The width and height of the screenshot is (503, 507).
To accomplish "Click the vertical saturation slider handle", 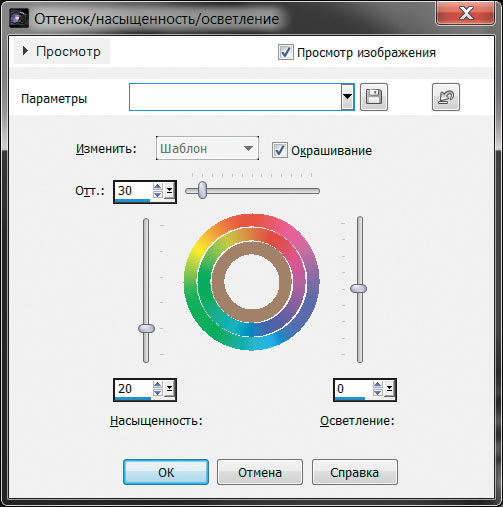I will coord(146,328).
